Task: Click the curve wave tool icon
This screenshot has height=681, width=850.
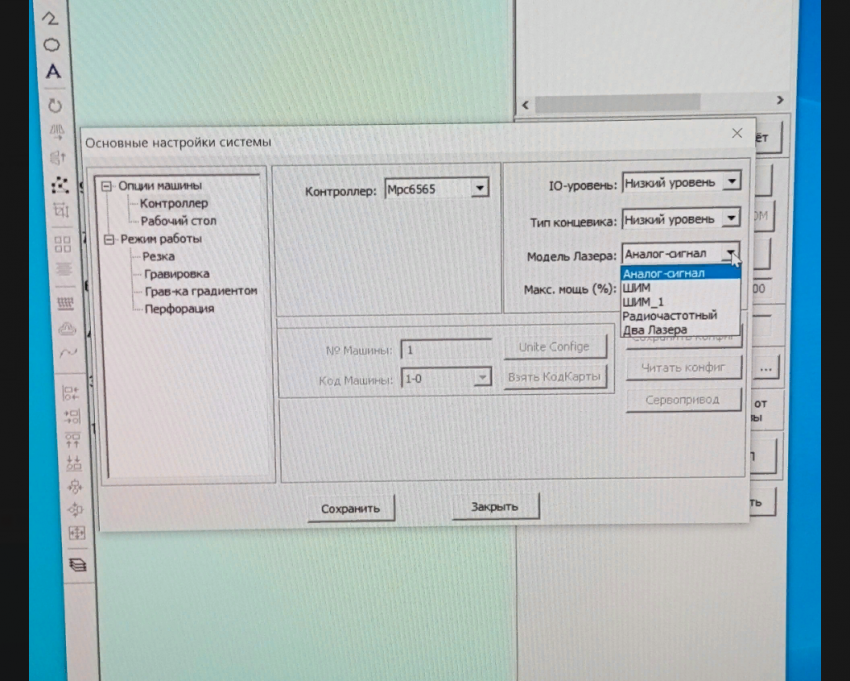Action: point(68,353)
